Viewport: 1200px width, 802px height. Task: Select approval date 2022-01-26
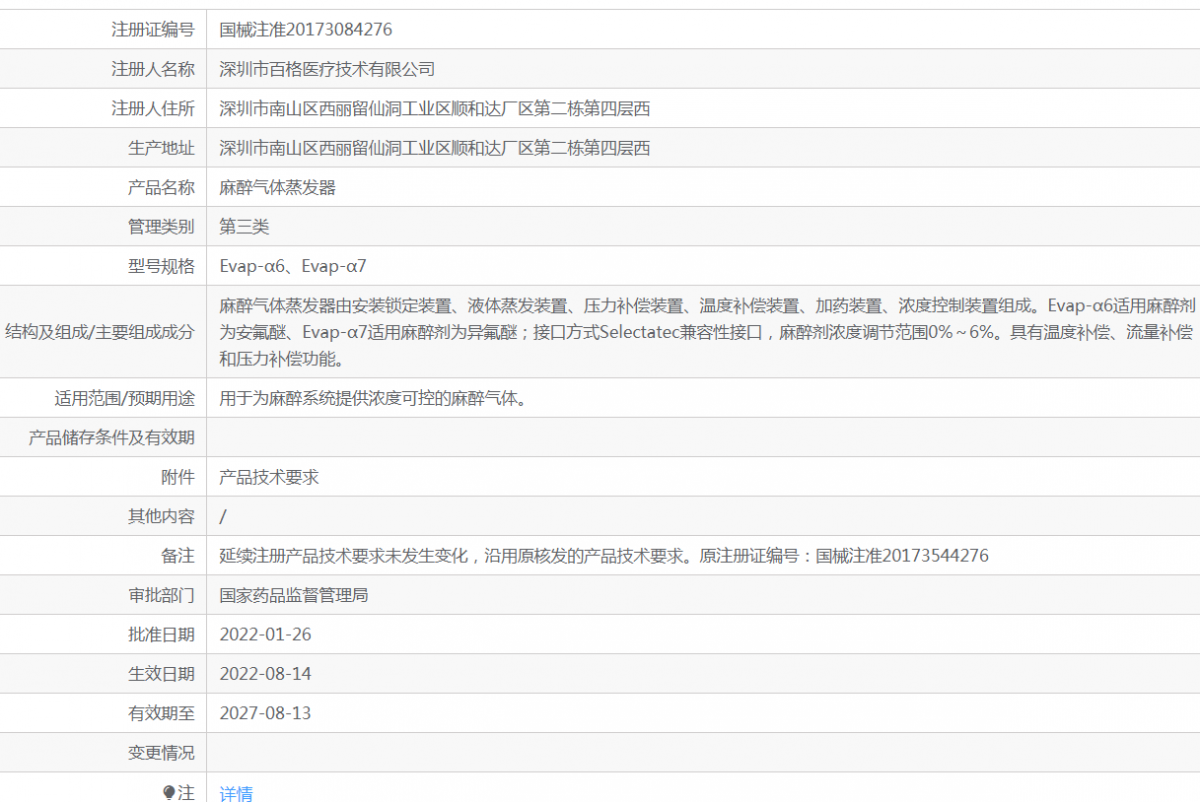[265, 634]
